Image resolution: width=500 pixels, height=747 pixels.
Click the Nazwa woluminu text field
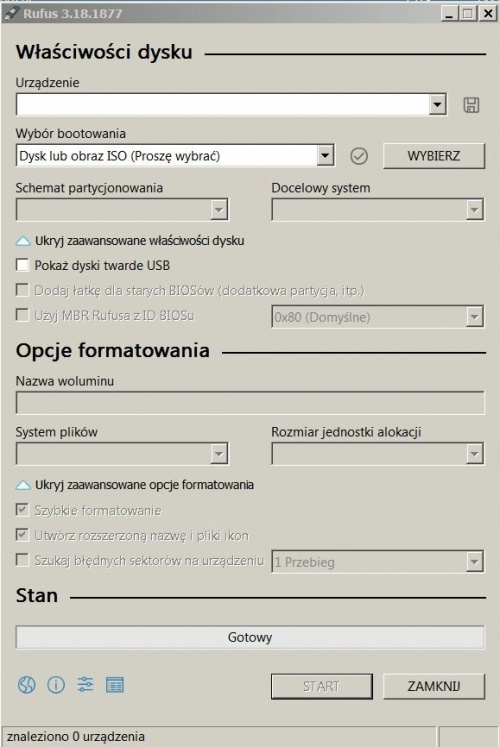pyautogui.click(x=250, y=403)
